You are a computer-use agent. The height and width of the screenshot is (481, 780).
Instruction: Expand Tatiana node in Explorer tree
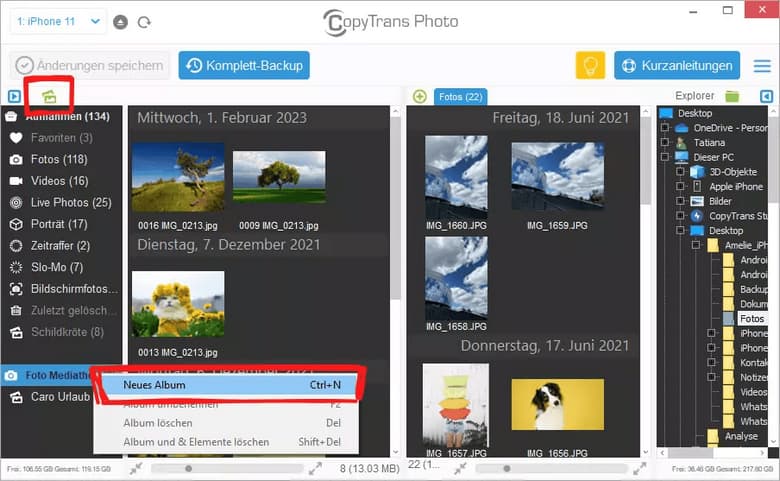pos(665,142)
